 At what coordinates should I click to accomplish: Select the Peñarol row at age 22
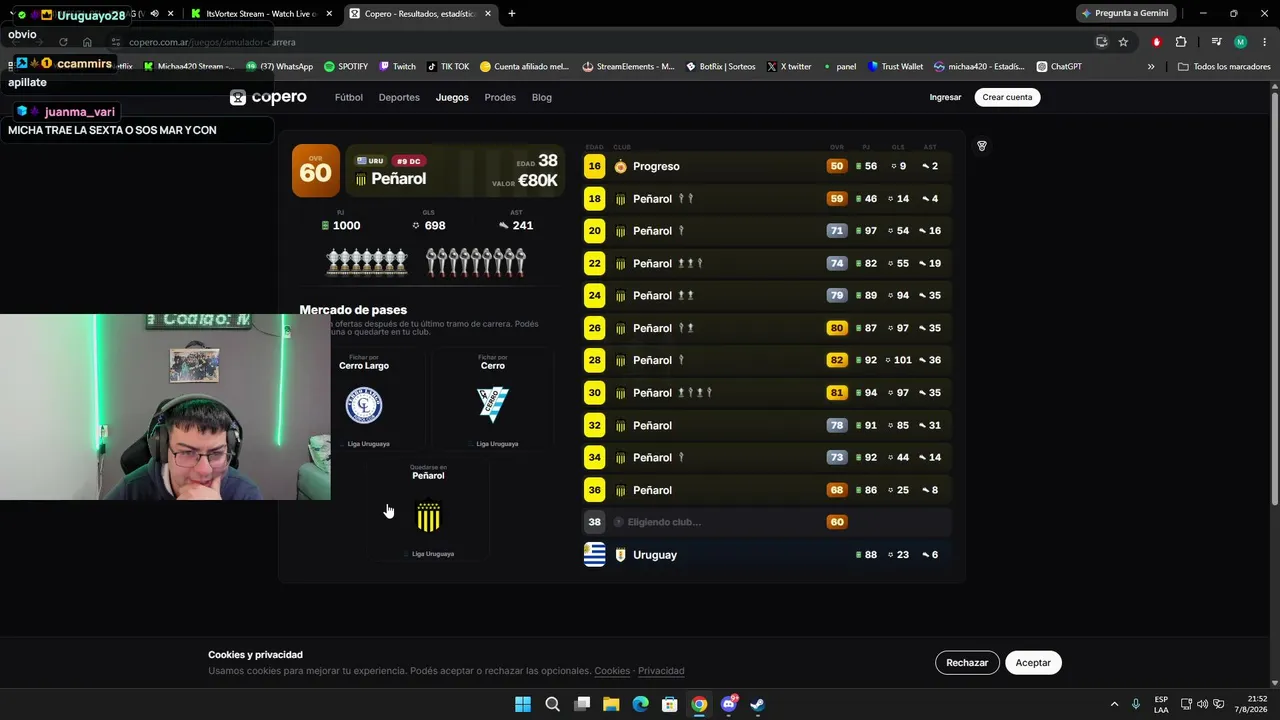tap(766, 264)
